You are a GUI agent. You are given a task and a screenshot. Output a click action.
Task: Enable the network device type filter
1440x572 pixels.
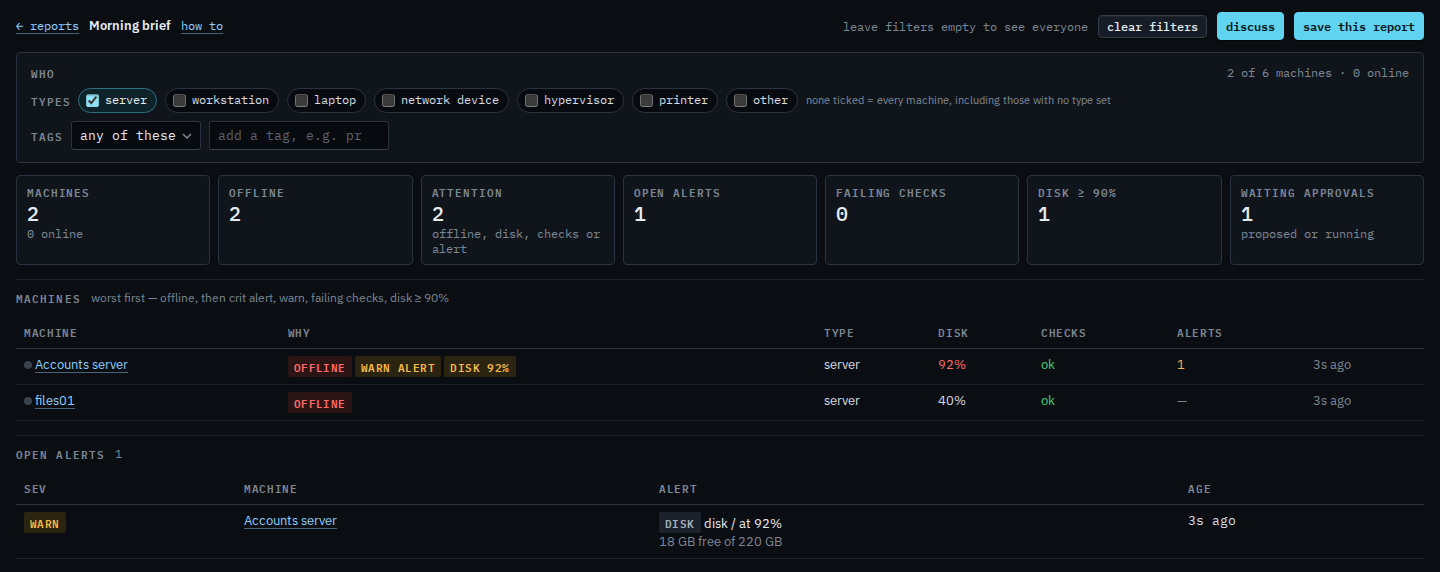point(389,100)
